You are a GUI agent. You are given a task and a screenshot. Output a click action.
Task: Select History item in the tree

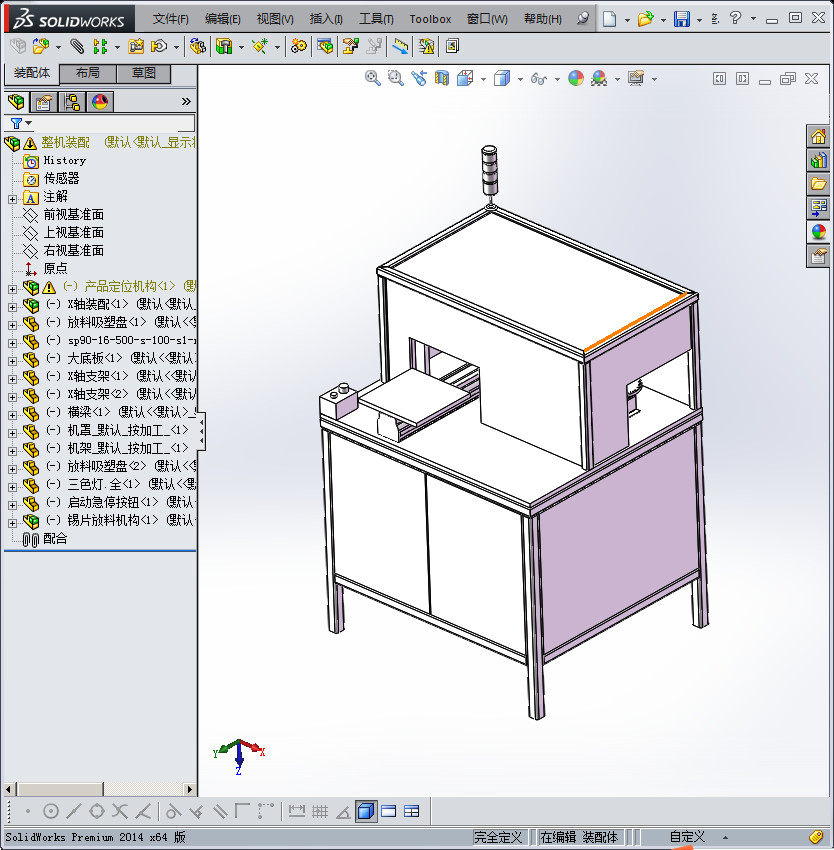click(65, 160)
